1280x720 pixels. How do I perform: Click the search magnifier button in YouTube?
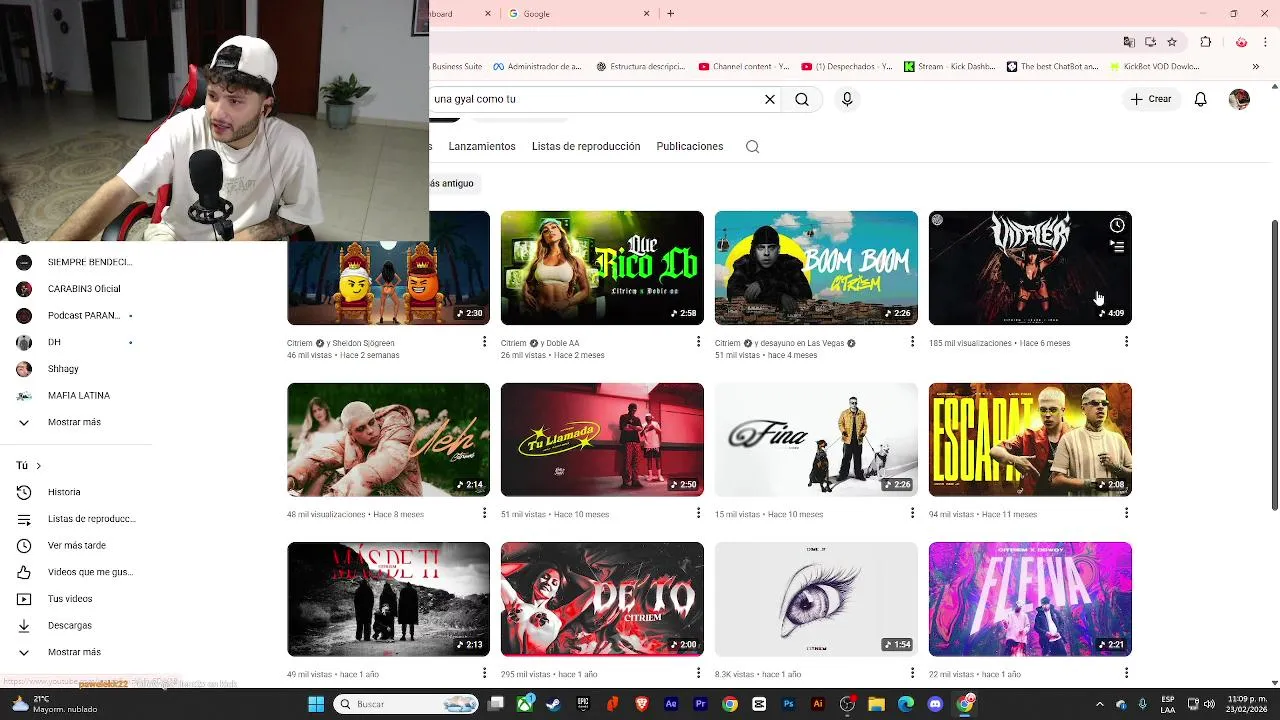click(x=802, y=99)
